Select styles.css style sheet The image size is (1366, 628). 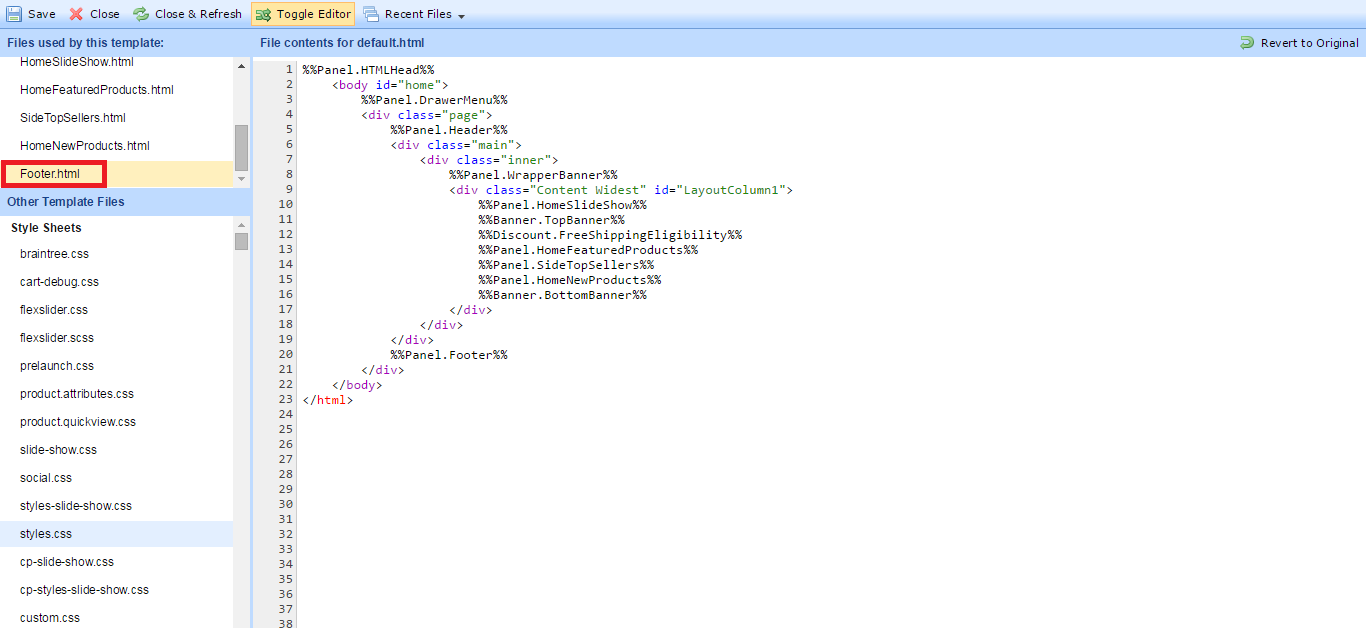[46, 534]
